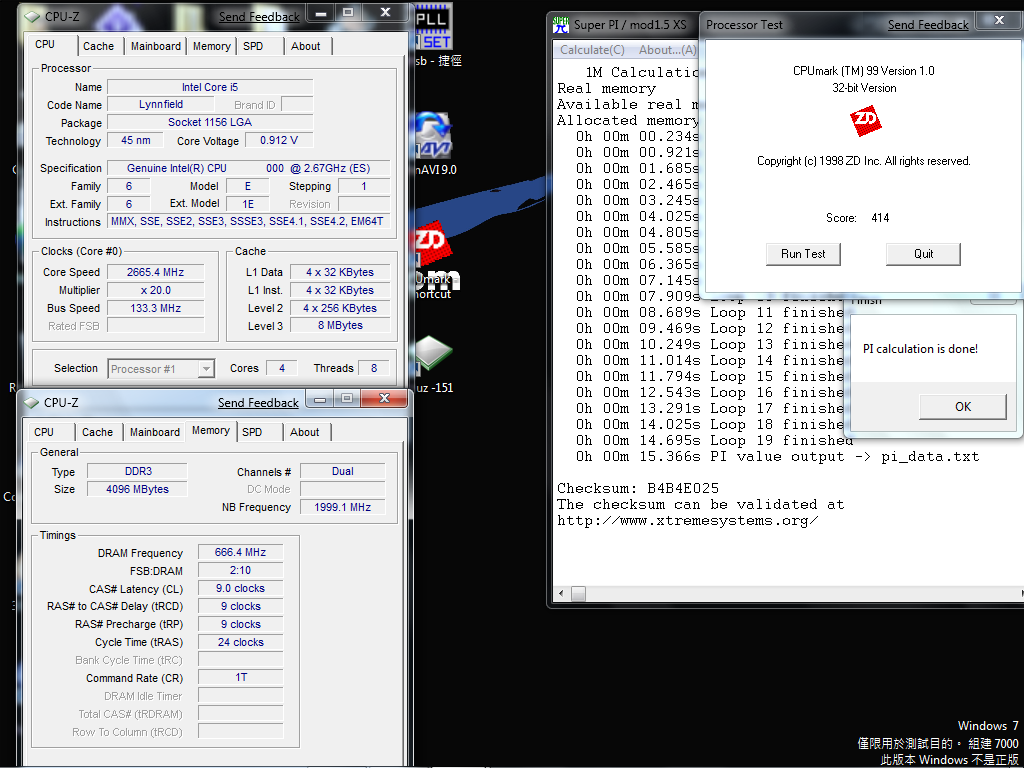Click the CPUmark Score value 414
The width and height of the screenshot is (1024, 768).
point(880,218)
